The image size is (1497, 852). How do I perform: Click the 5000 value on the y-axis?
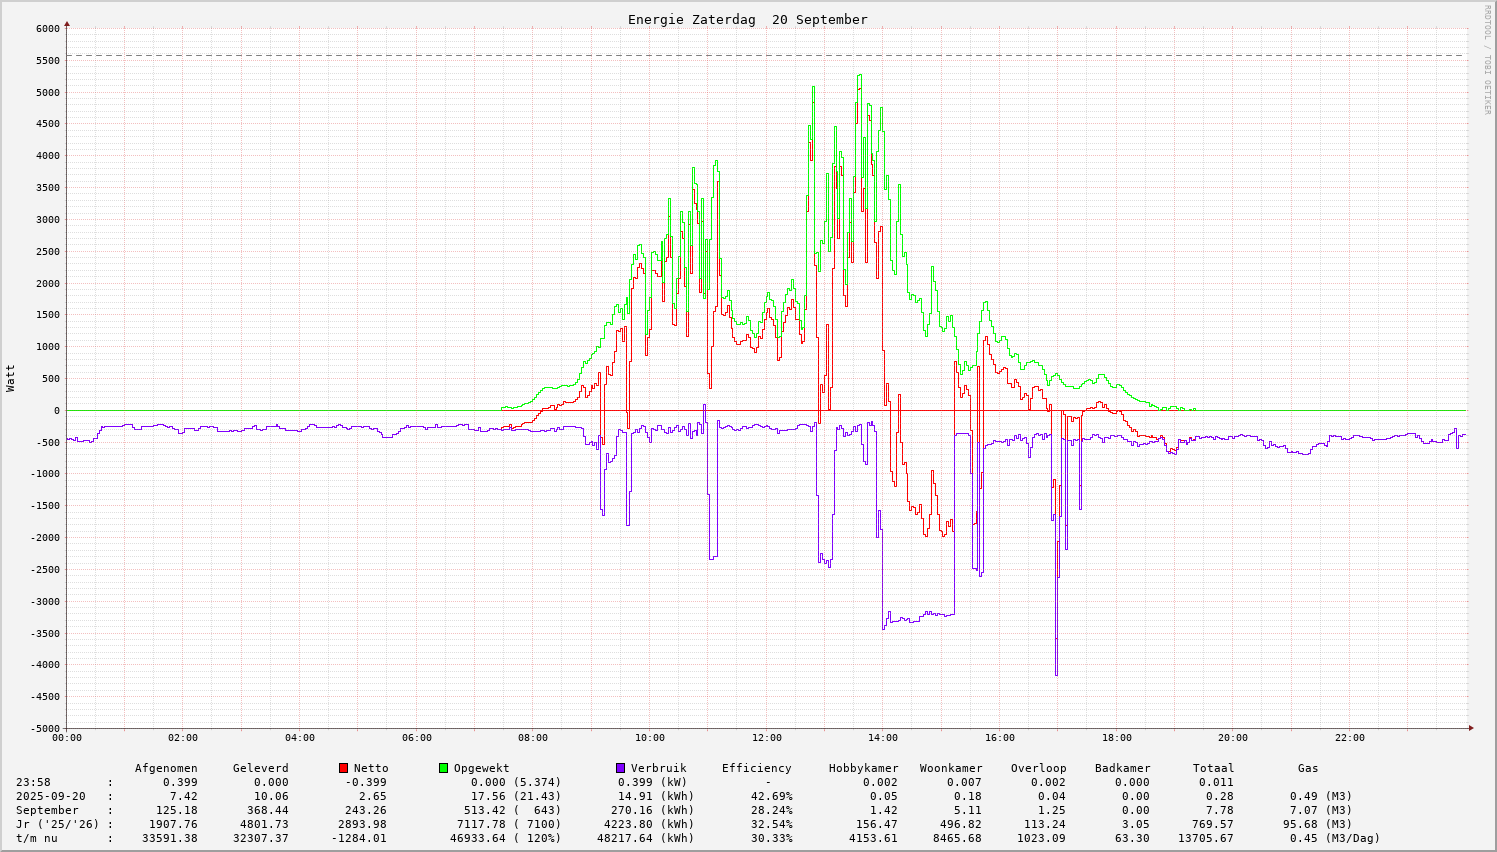(x=47, y=92)
